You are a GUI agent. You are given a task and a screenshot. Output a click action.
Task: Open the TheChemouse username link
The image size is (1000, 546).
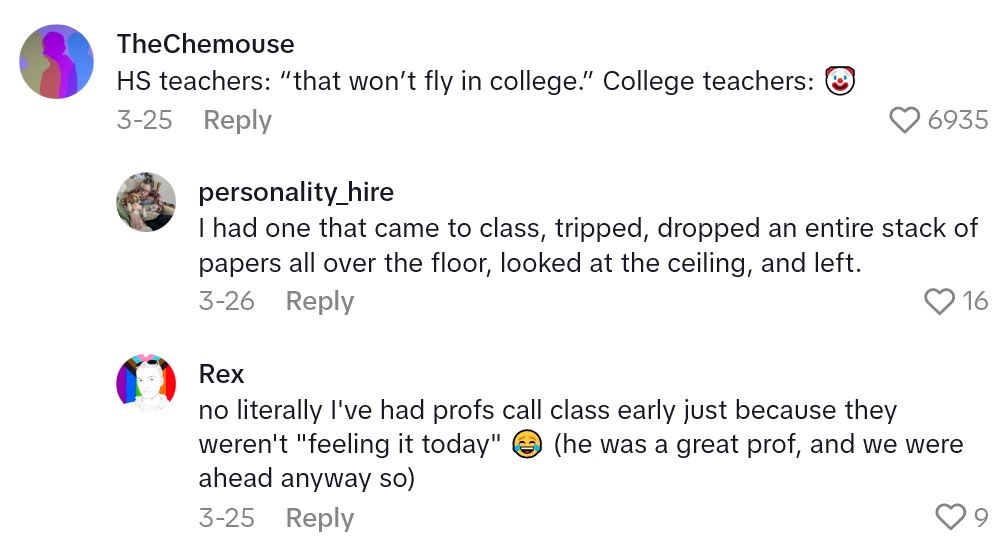pos(205,44)
